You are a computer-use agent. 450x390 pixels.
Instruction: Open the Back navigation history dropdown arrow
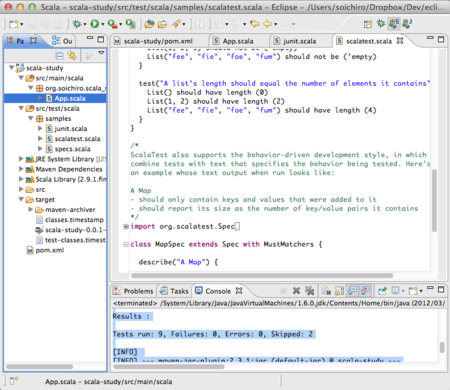pos(275,24)
